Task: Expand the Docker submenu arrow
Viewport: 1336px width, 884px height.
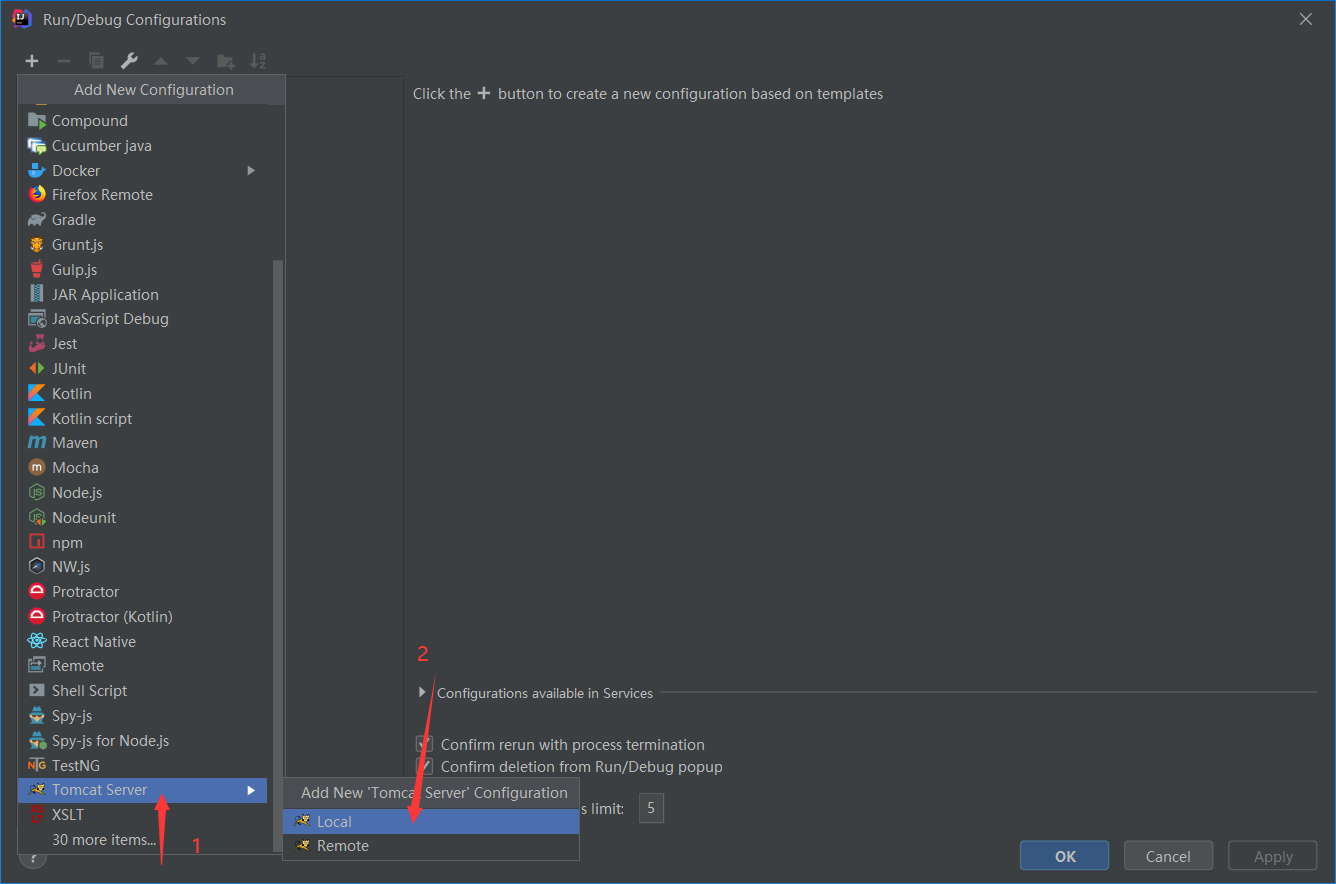Action: click(251, 171)
